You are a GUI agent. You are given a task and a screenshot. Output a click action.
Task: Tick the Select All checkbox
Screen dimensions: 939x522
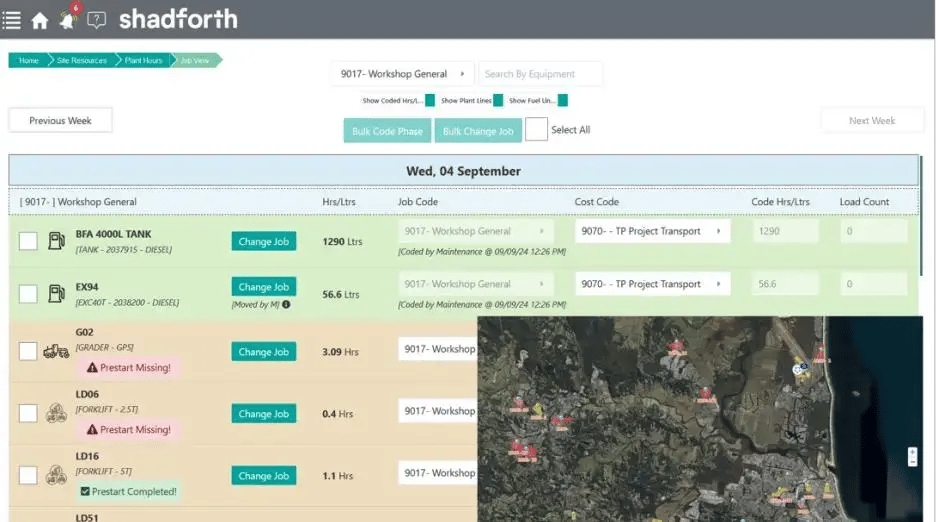click(x=536, y=129)
